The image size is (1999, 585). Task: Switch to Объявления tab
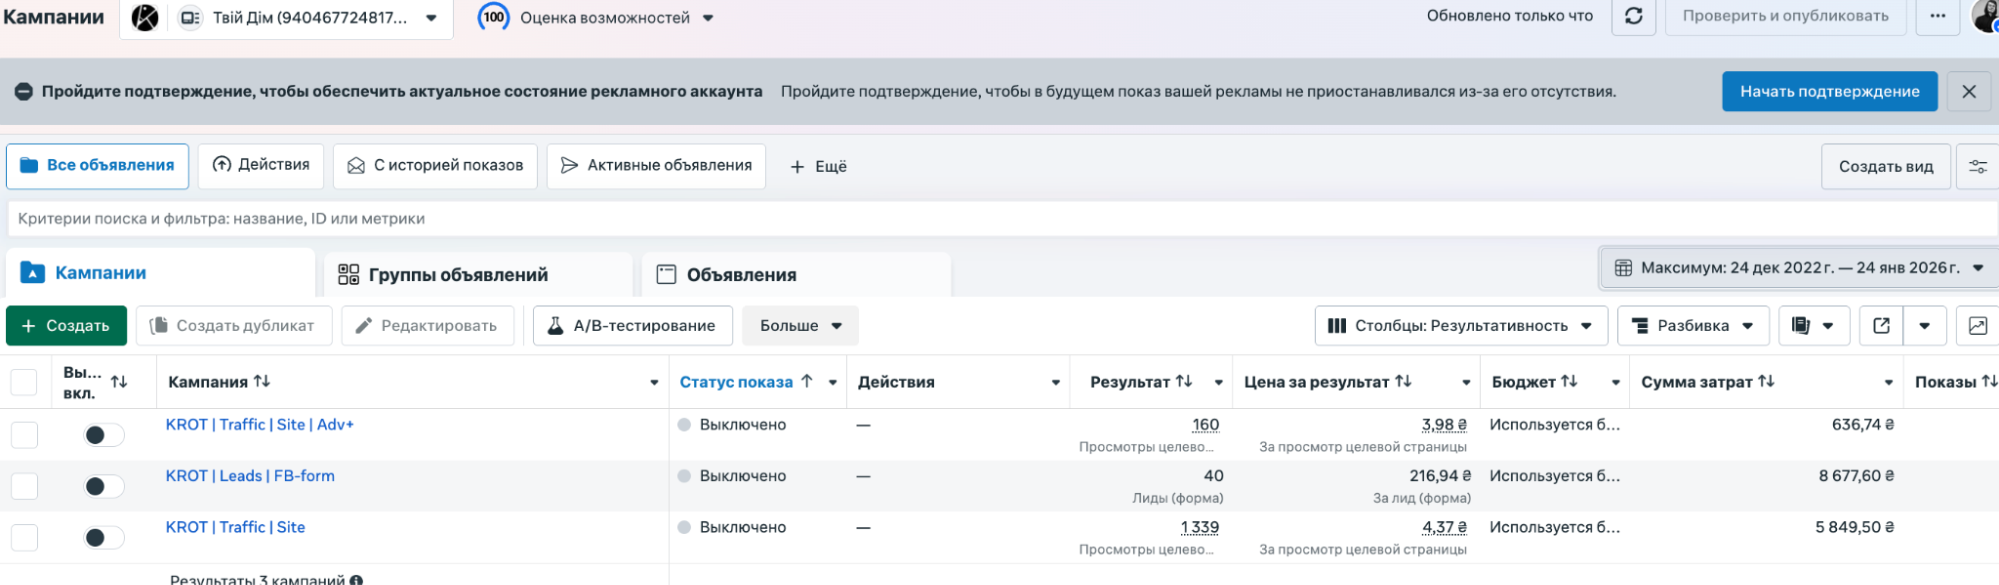(x=741, y=275)
